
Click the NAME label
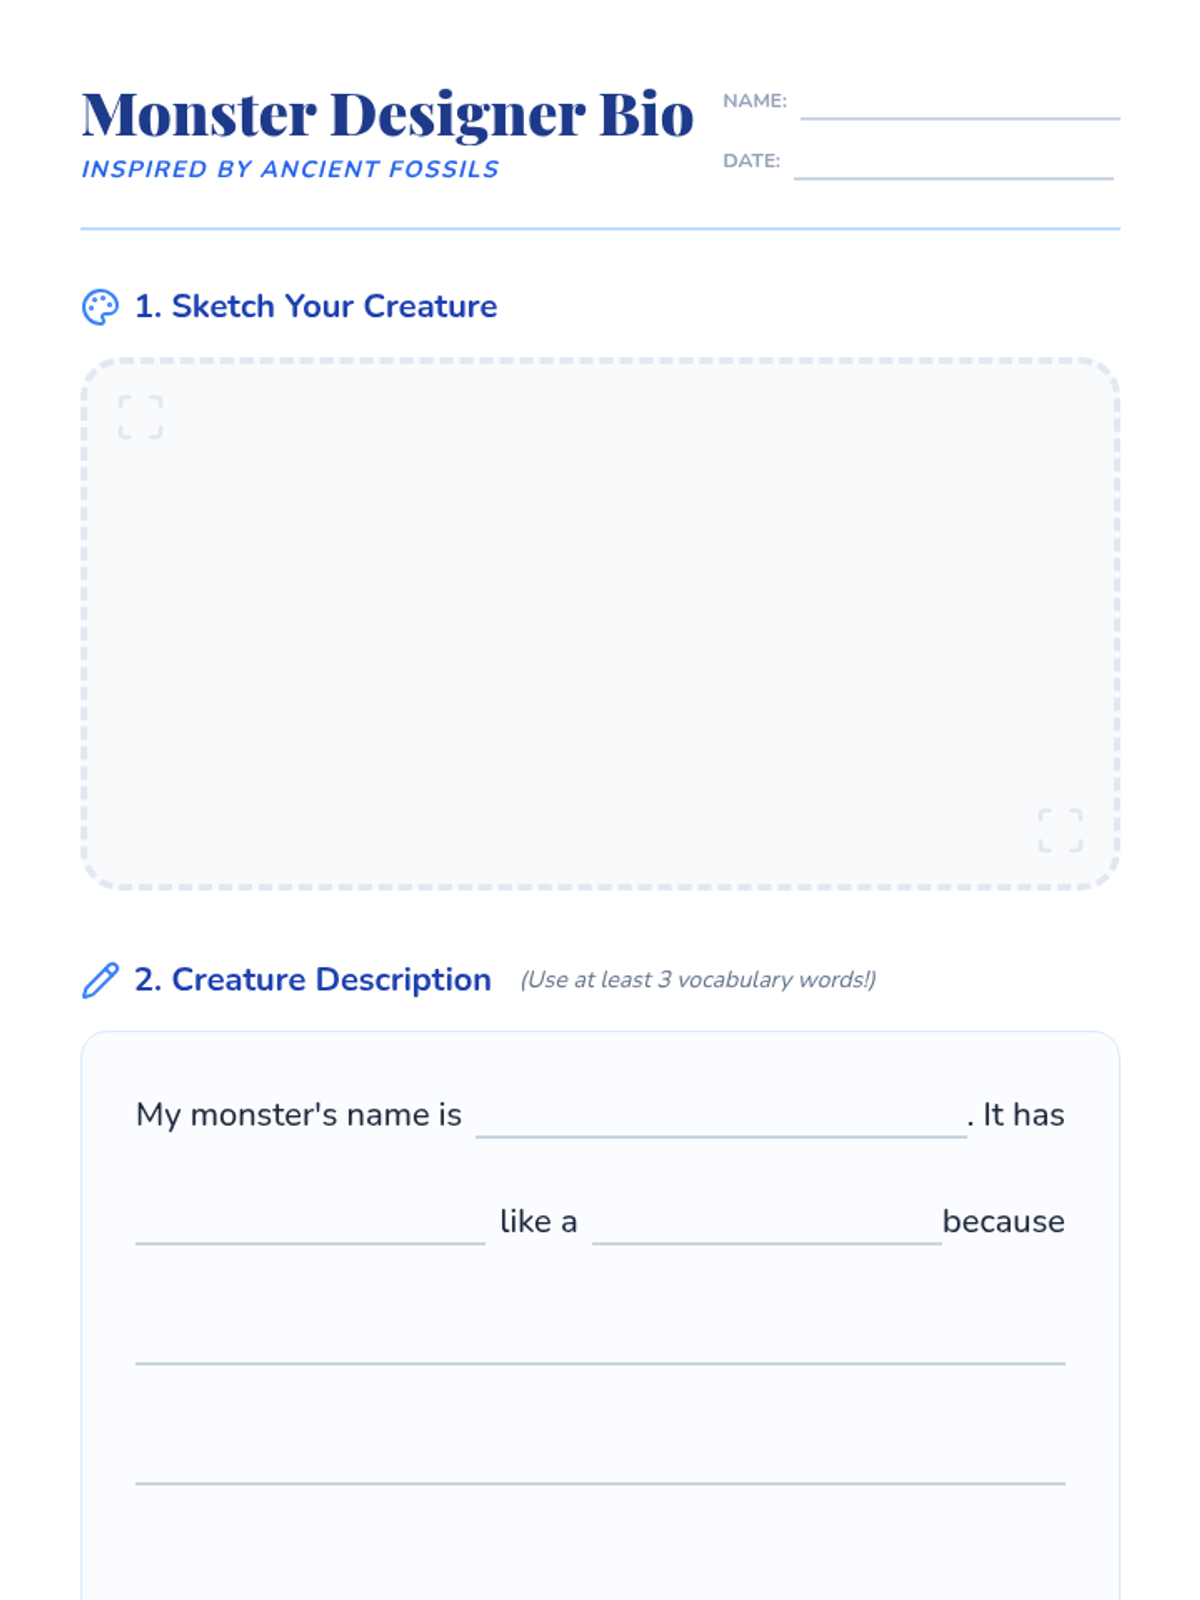pos(755,101)
